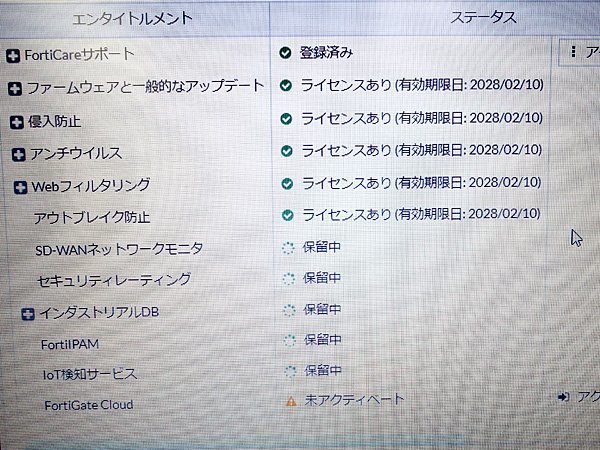Click 保留中 status for SD-WANネットワークモニタ
The image size is (600, 450).
(321, 247)
